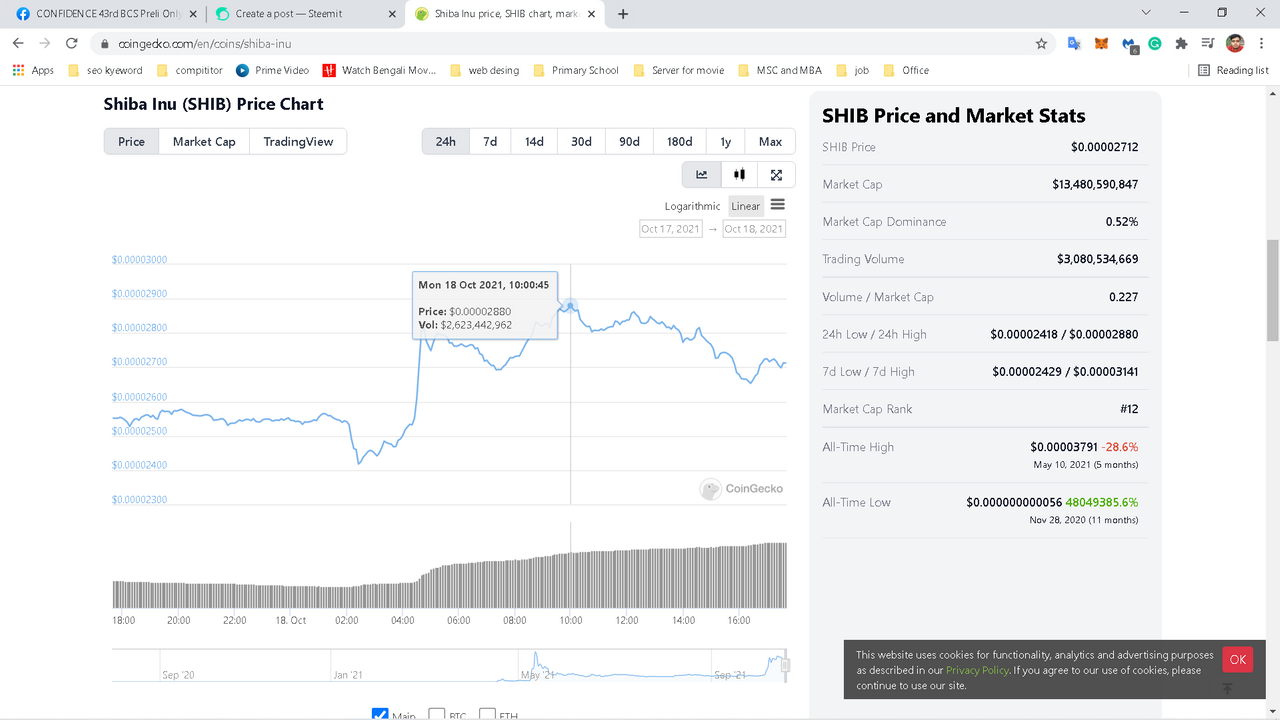Image resolution: width=1280 pixels, height=720 pixels.
Task: Select the 24h time range
Action: [445, 141]
